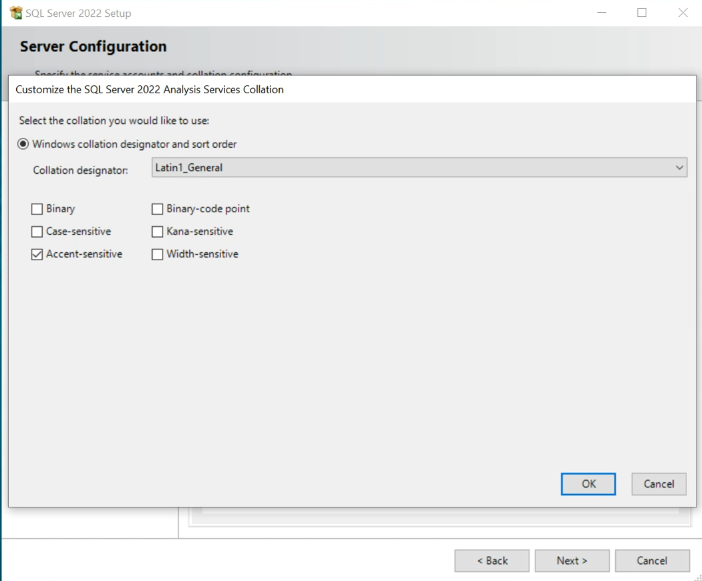Cancel the collation customization dialog

(x=659, y=484)
